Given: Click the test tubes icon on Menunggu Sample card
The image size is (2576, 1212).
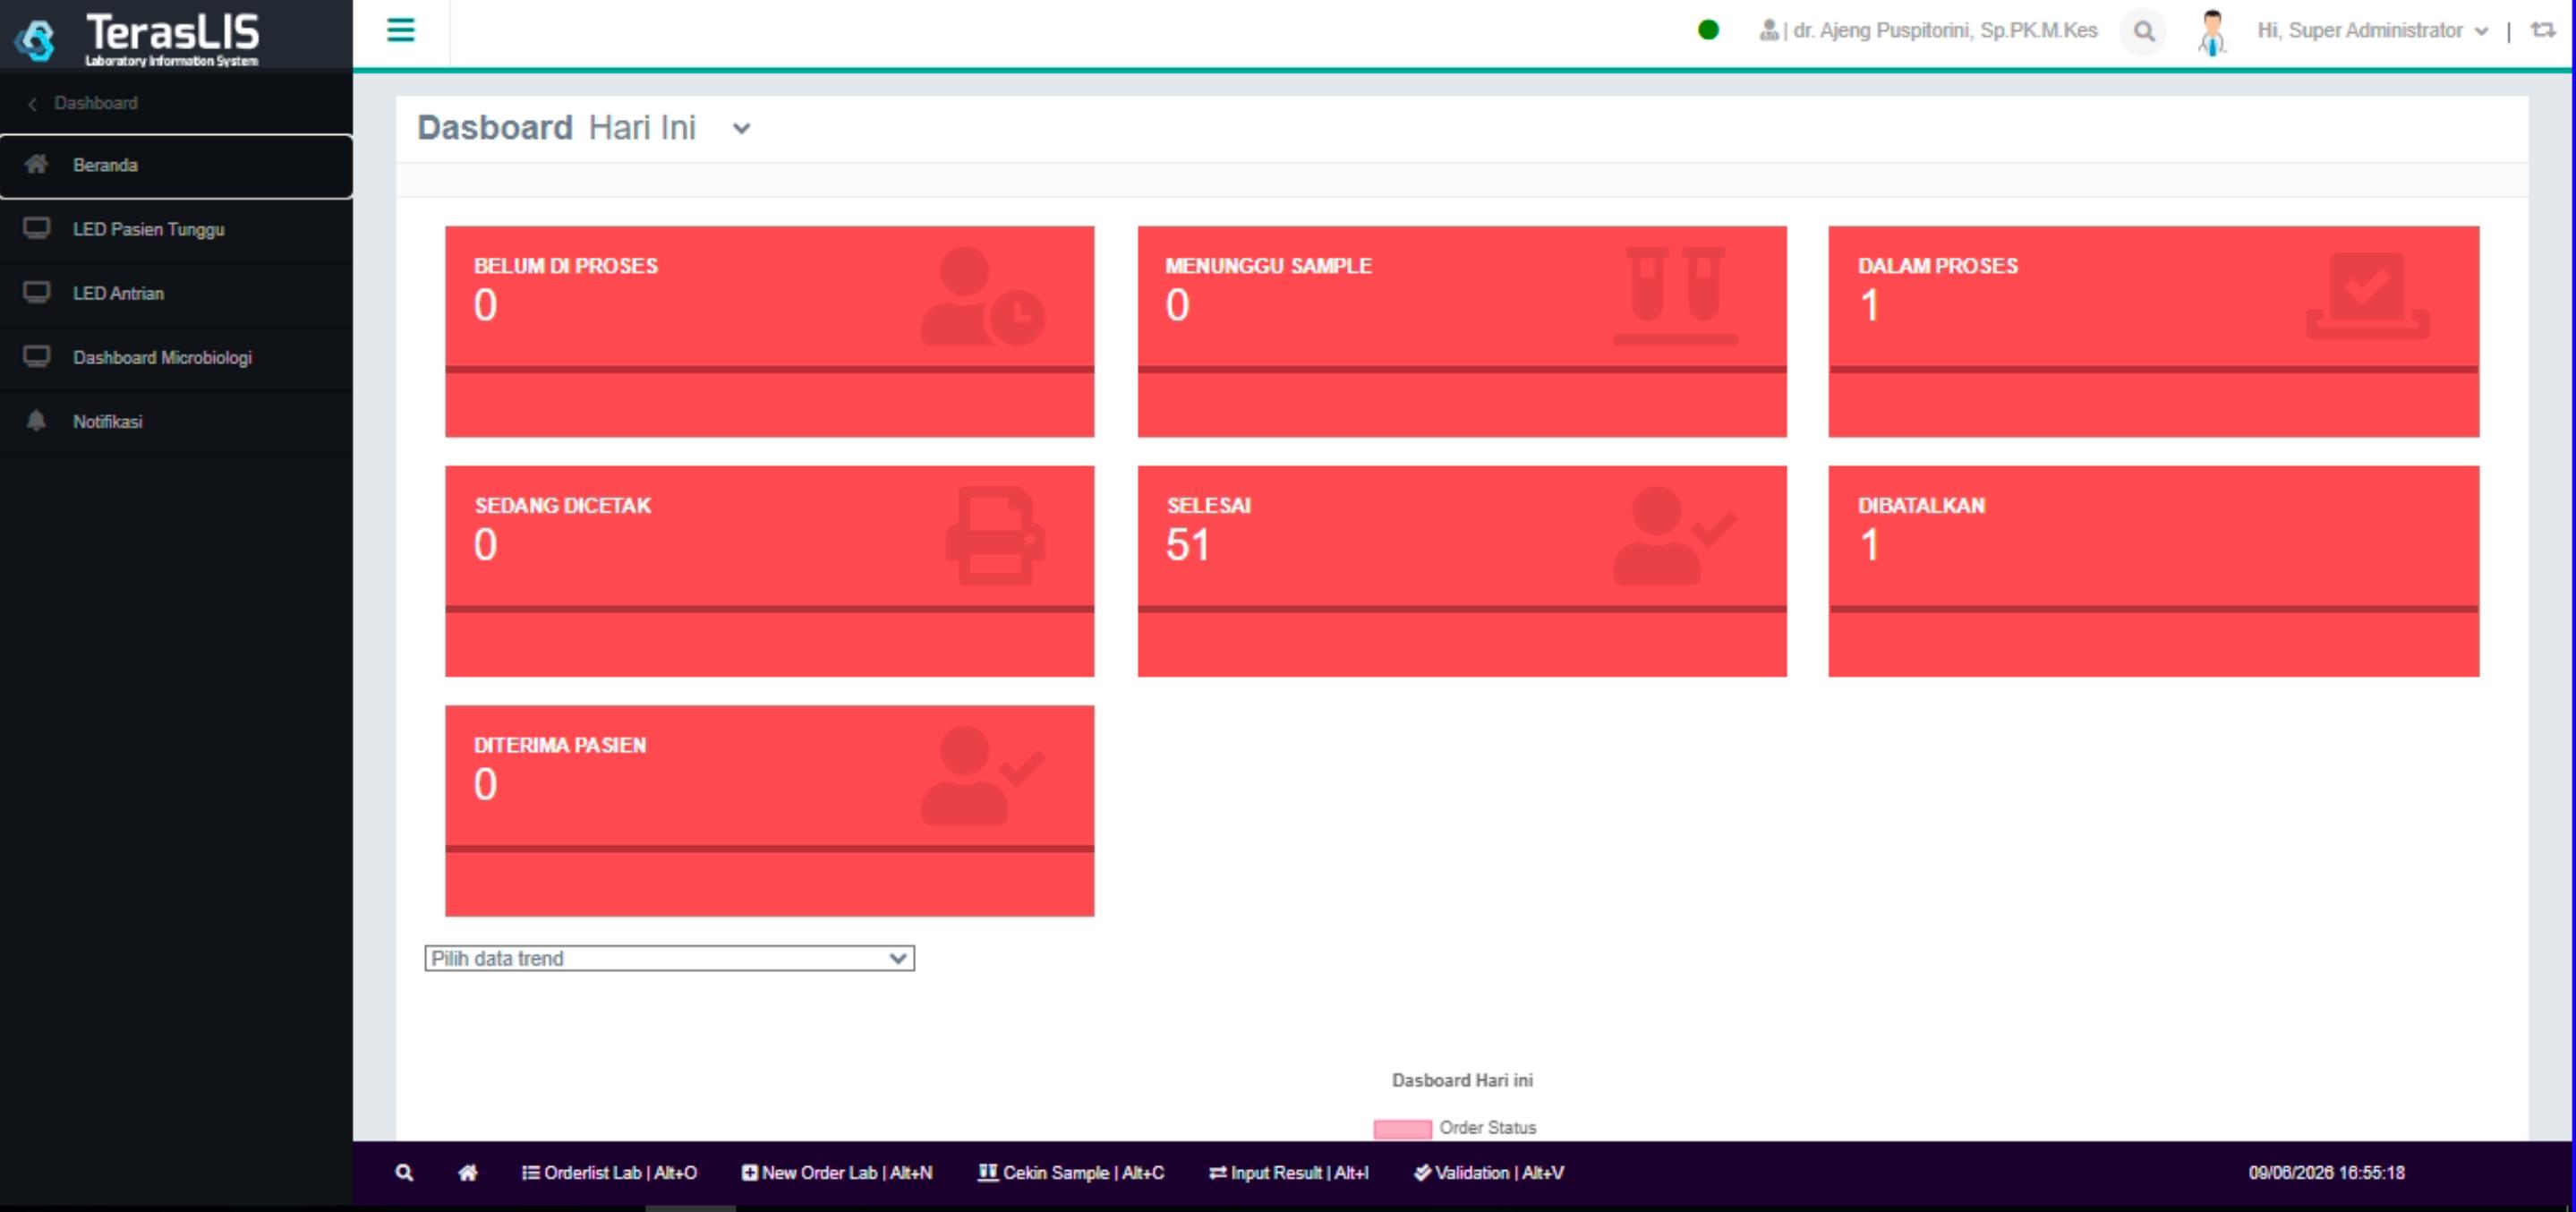Looking at the screenshot, I should [1675, 296].
